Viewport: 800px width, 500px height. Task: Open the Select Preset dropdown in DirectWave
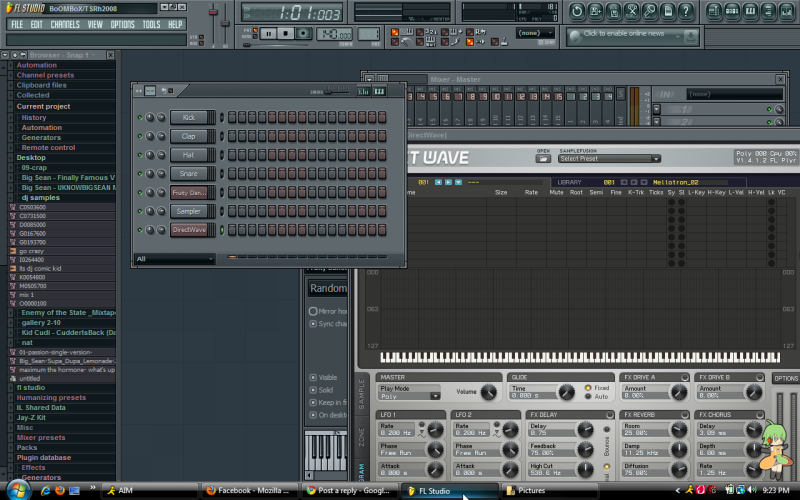pyautogui.click(x=609, y=158)
